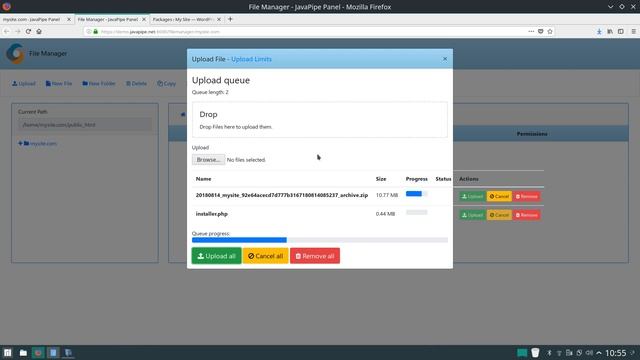The width and height of the screenshot is (640, 360).
Task: Click the Queue progress bar
Action: coord(320,240)
